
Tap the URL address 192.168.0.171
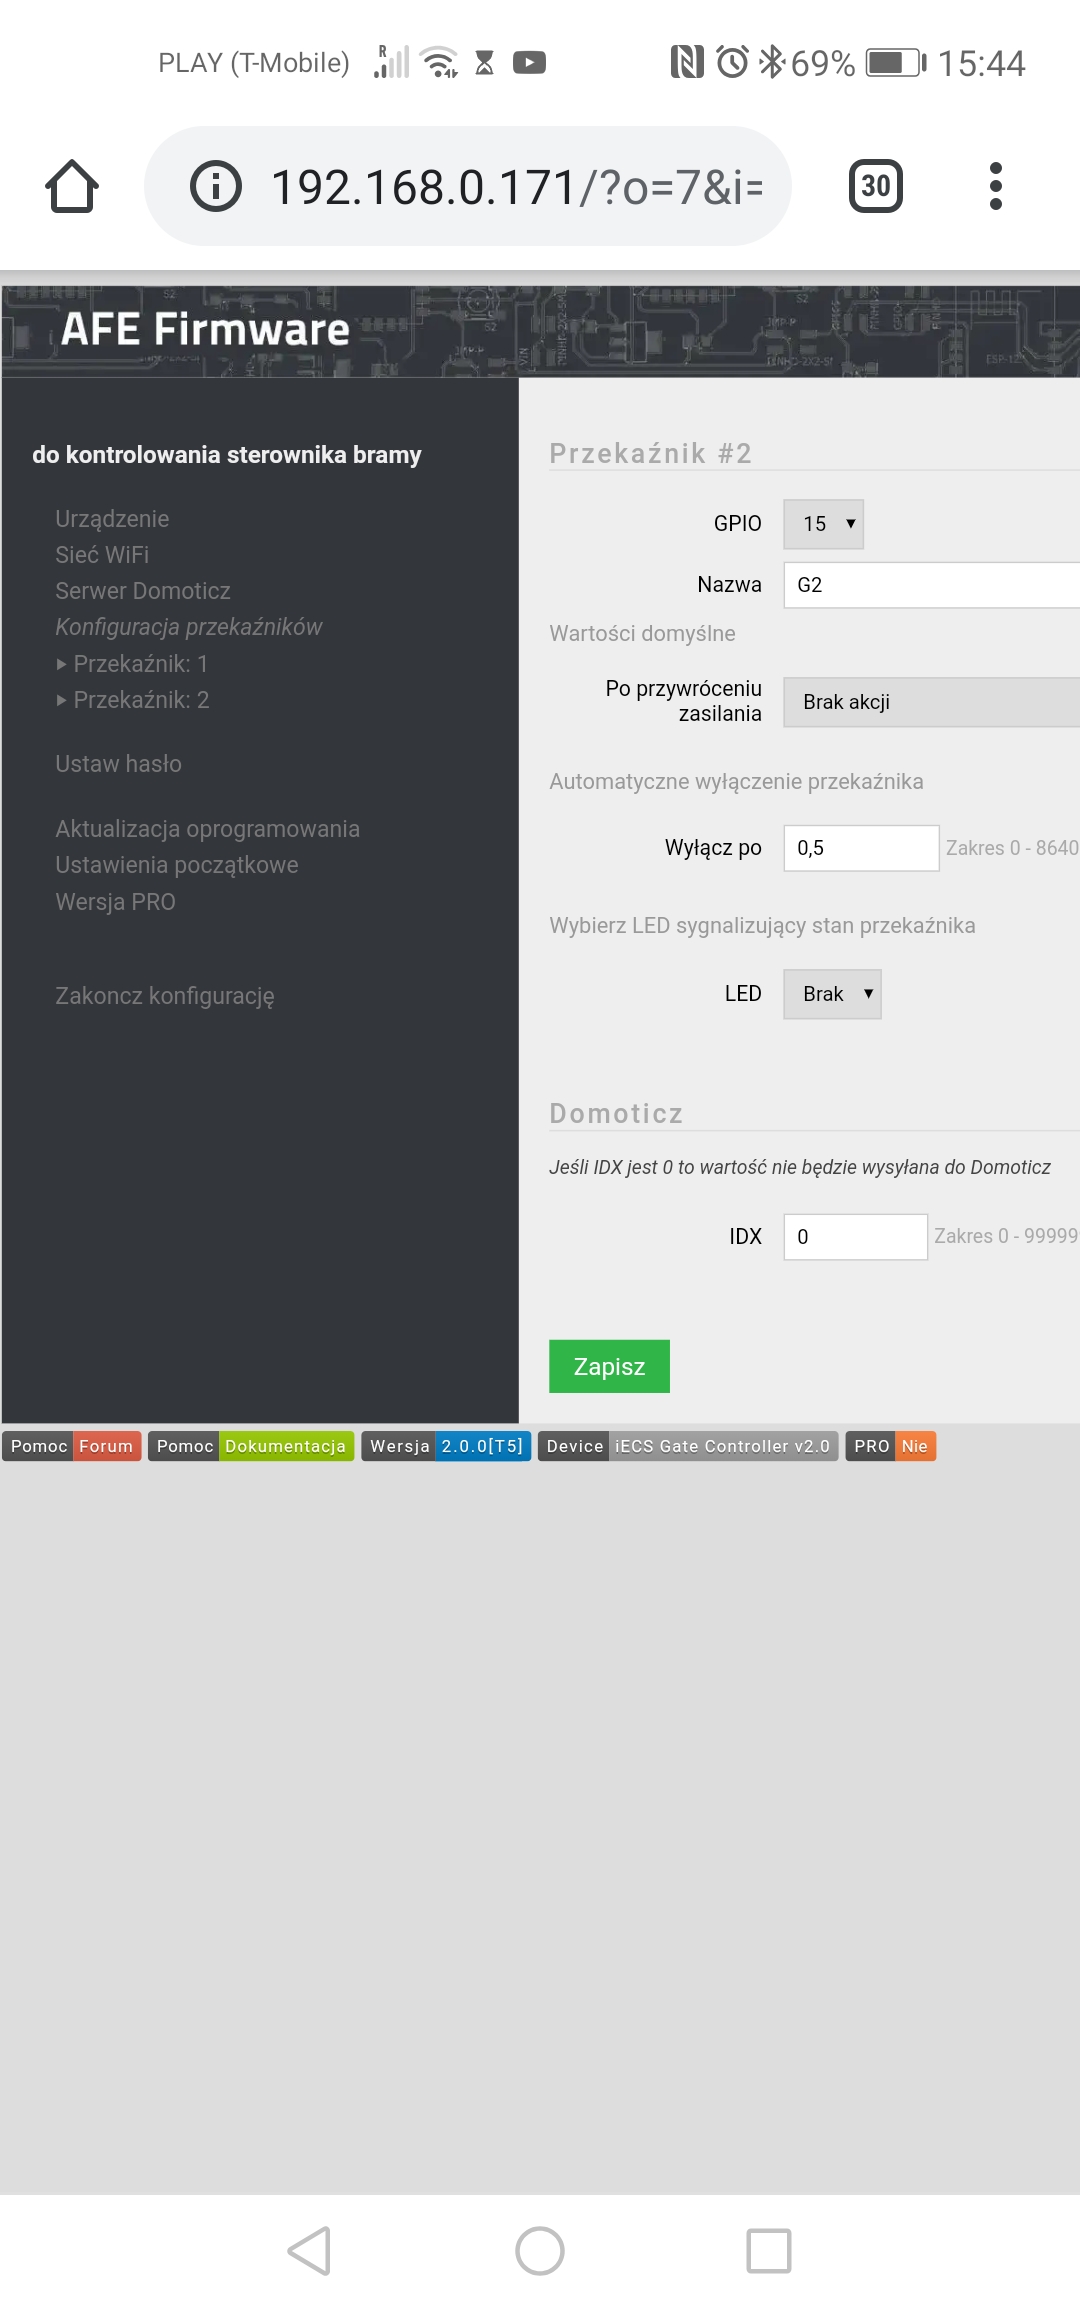517,187
